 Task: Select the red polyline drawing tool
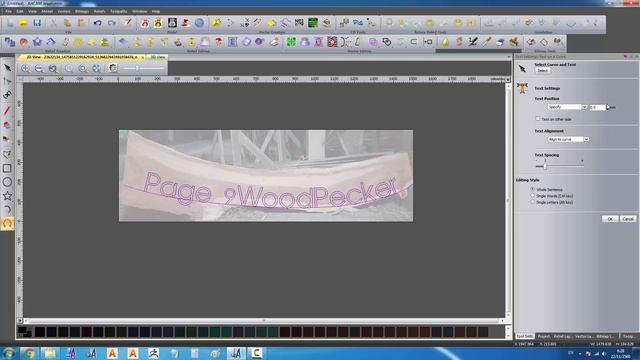[7, 110]
